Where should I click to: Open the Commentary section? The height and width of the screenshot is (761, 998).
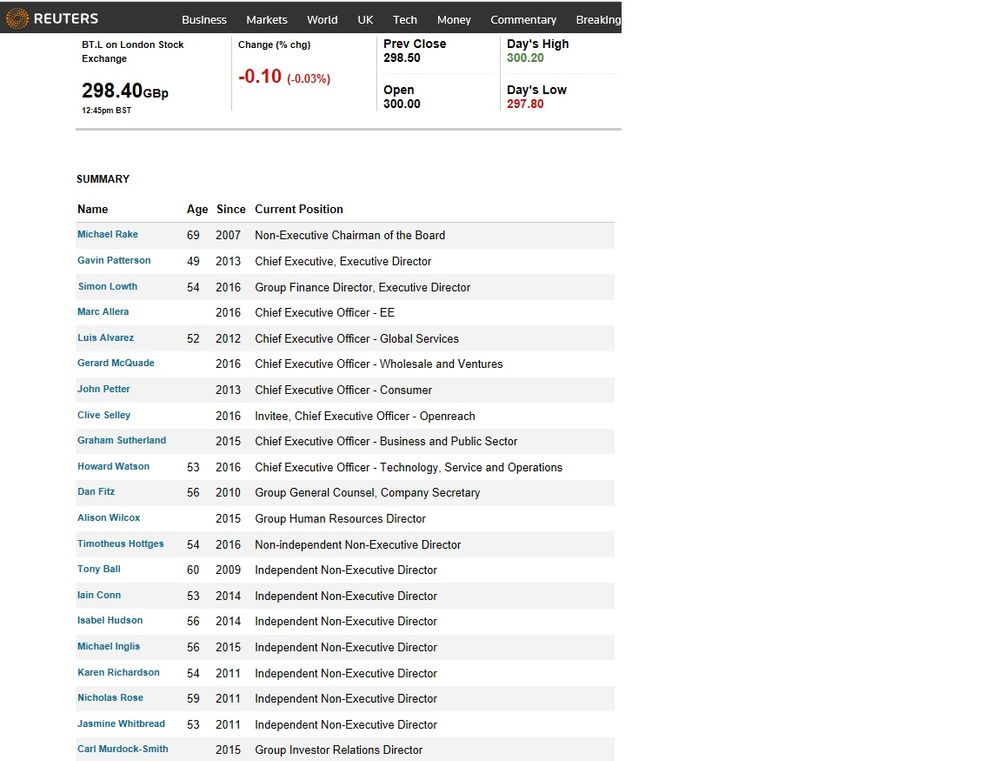point(523,20)
